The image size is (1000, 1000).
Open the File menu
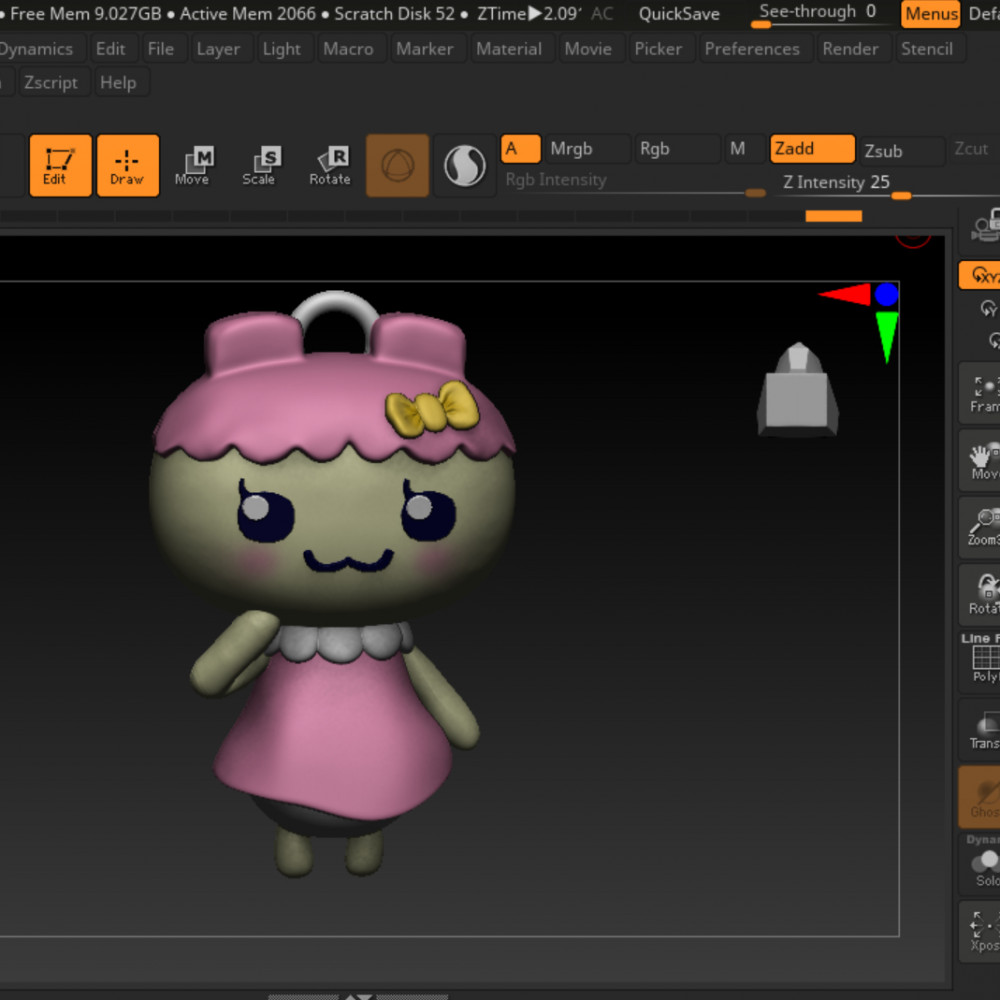(x=161, y=48)
